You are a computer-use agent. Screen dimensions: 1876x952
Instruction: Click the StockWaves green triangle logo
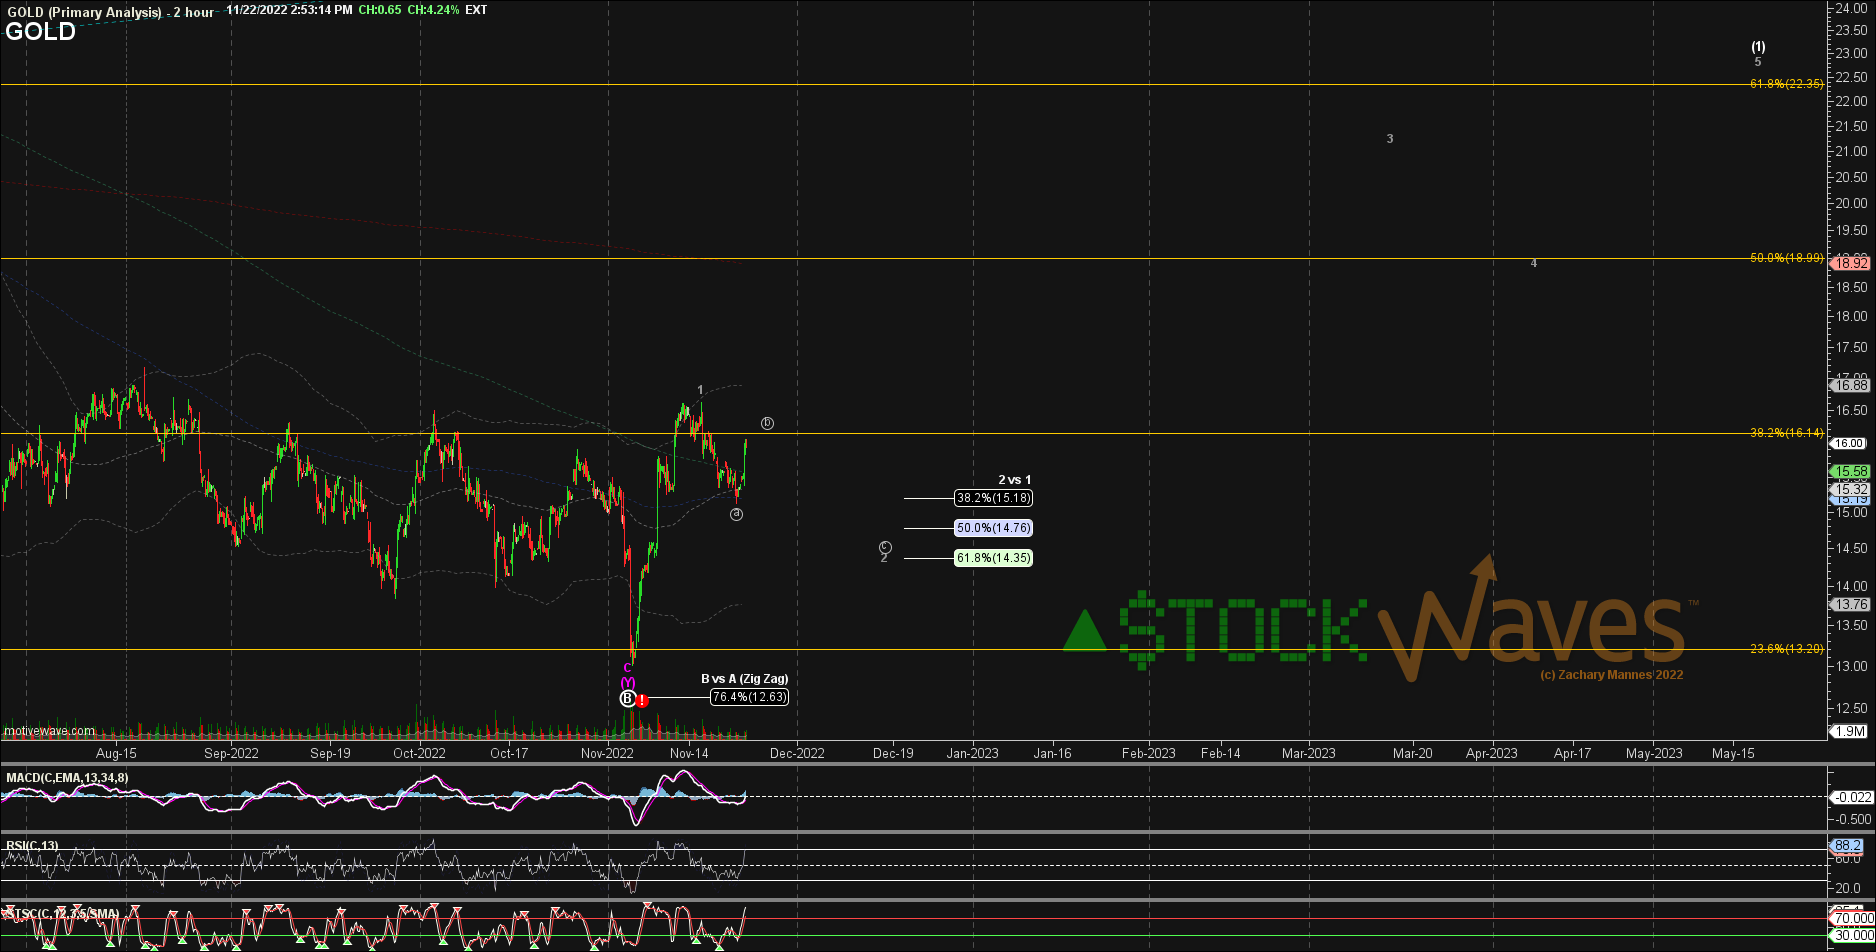point(1084,632)
